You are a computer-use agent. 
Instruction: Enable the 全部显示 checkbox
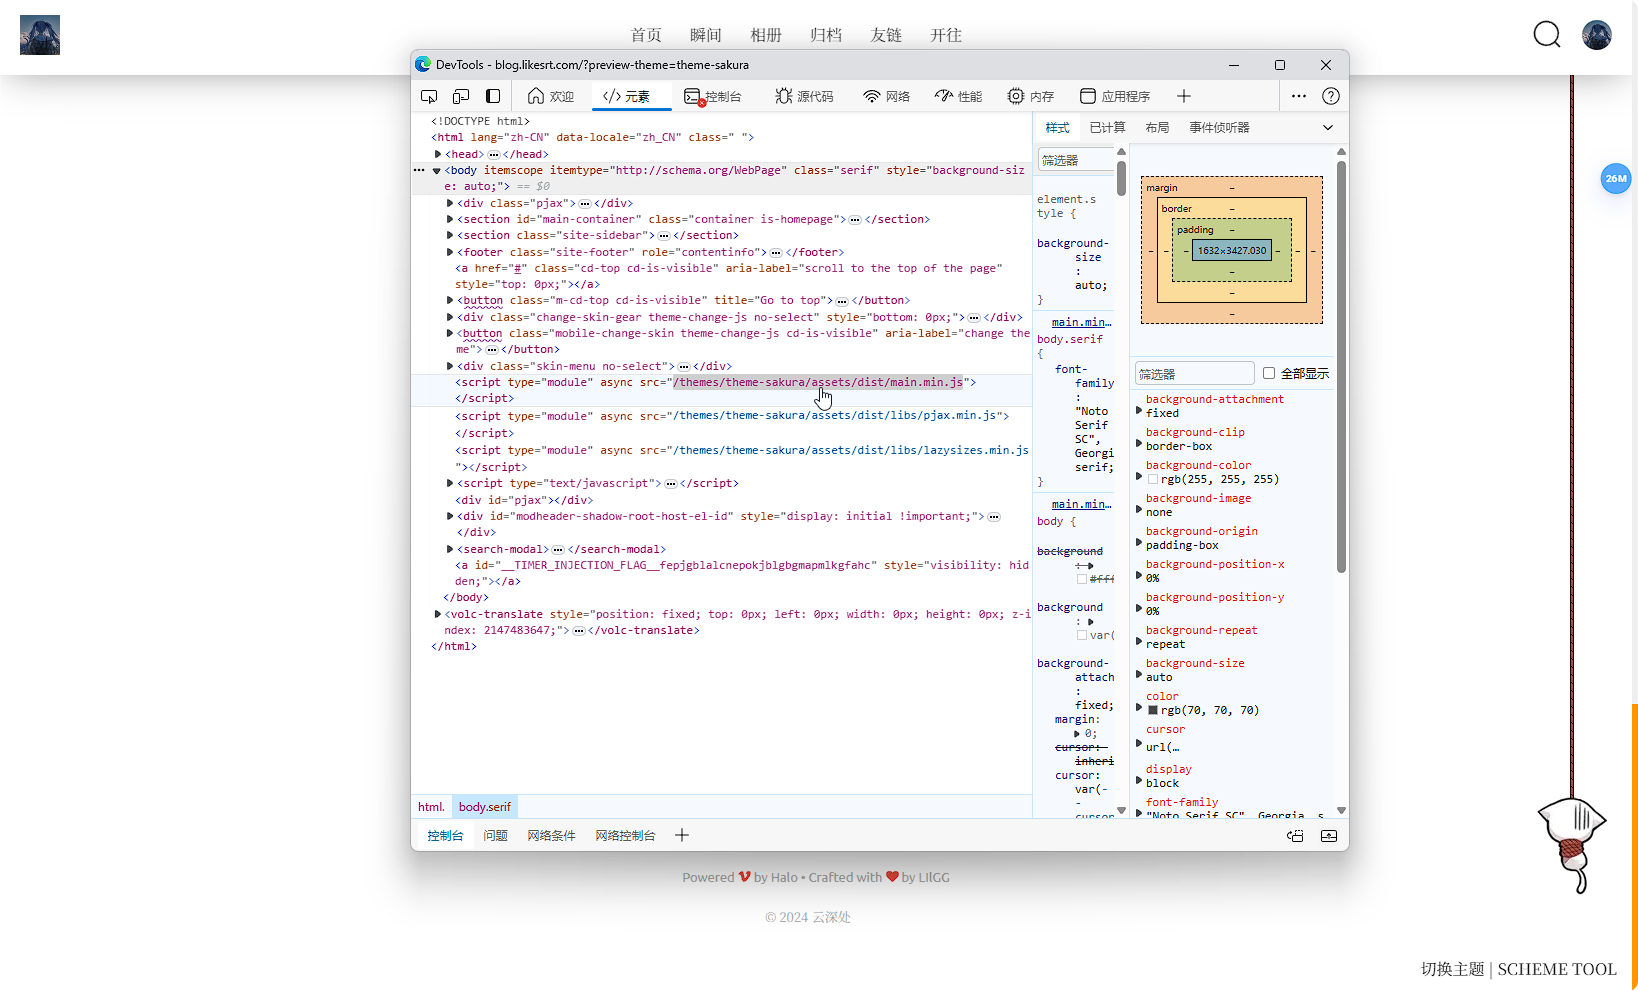[1269, 374]
